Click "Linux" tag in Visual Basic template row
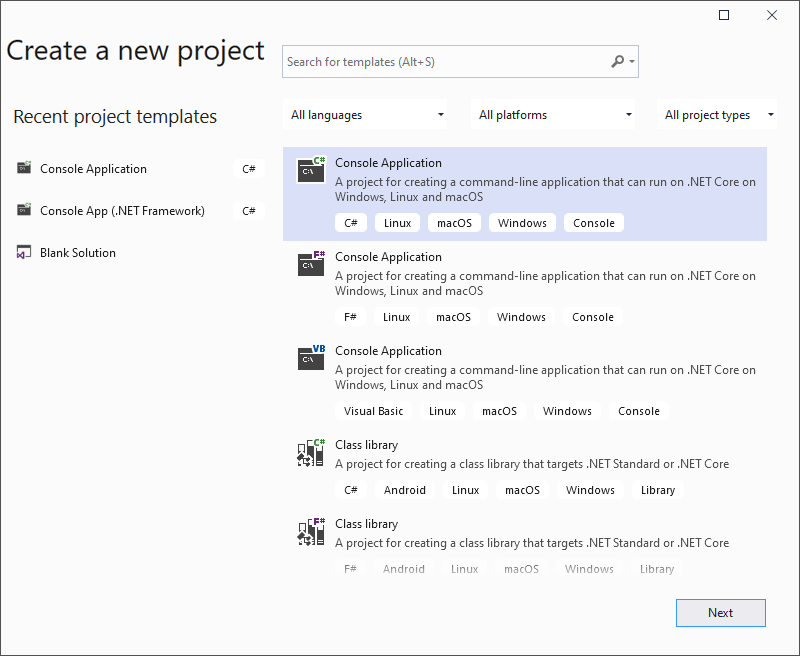The image size is (800, 656). 442,411
